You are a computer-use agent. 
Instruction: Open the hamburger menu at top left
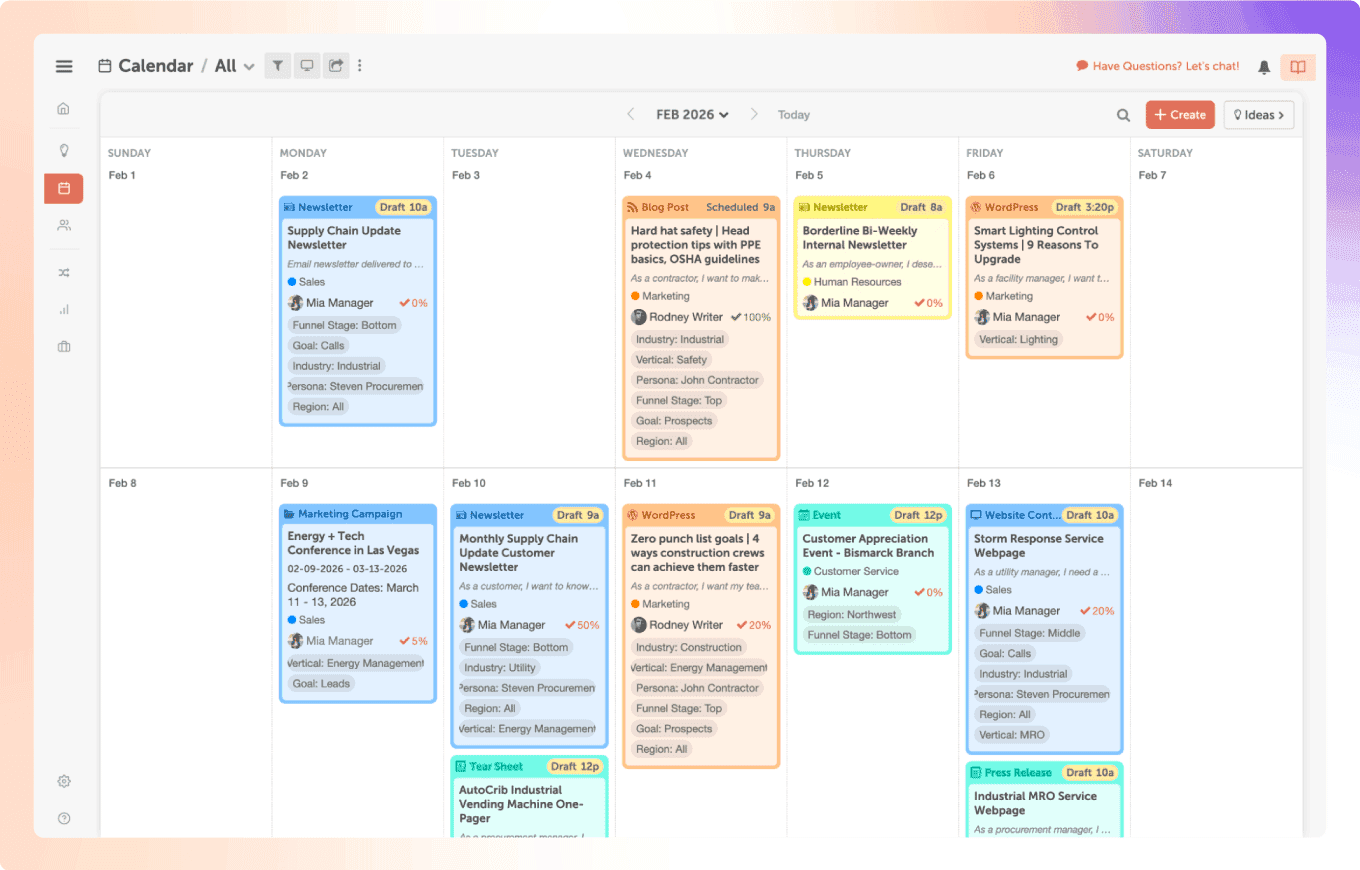63,65
